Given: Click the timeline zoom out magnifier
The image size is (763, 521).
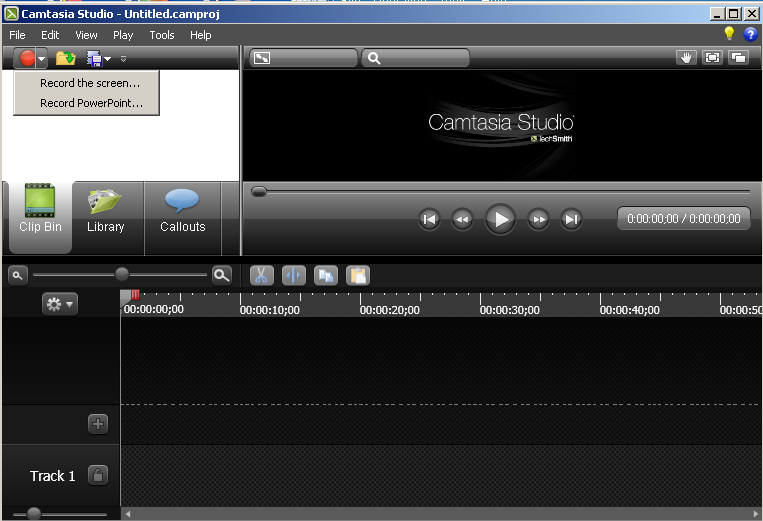Looking at the screenshot, I should pos(18,276).
